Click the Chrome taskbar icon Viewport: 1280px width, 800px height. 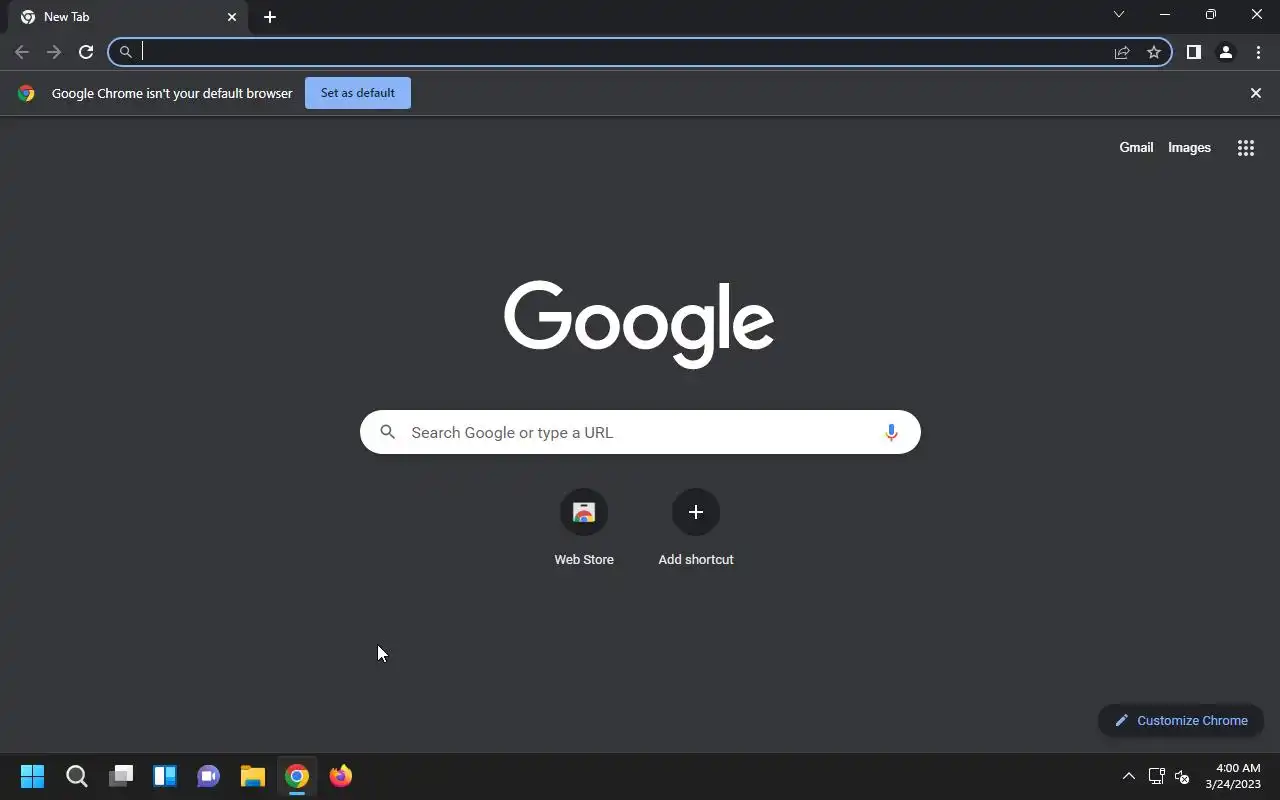point(297,776)
